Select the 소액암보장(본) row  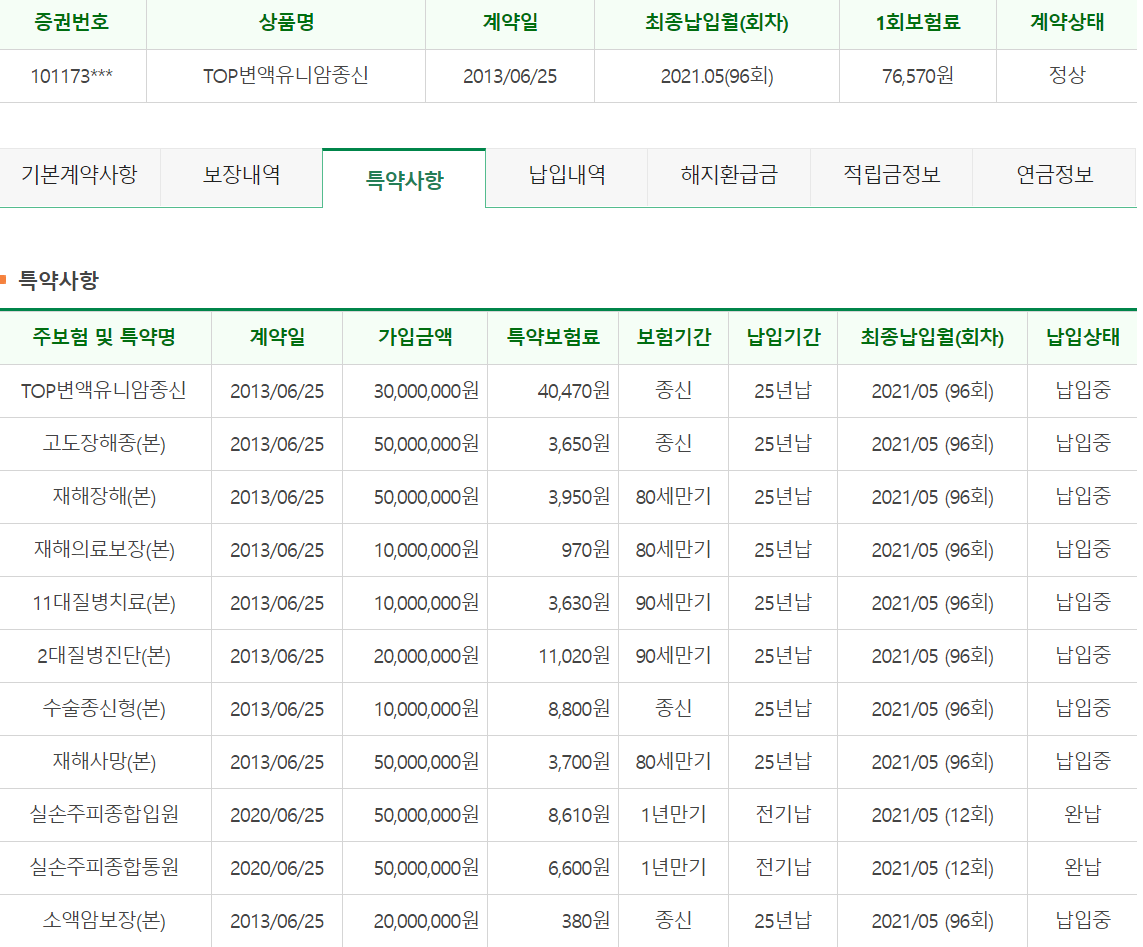coord(569,921)
